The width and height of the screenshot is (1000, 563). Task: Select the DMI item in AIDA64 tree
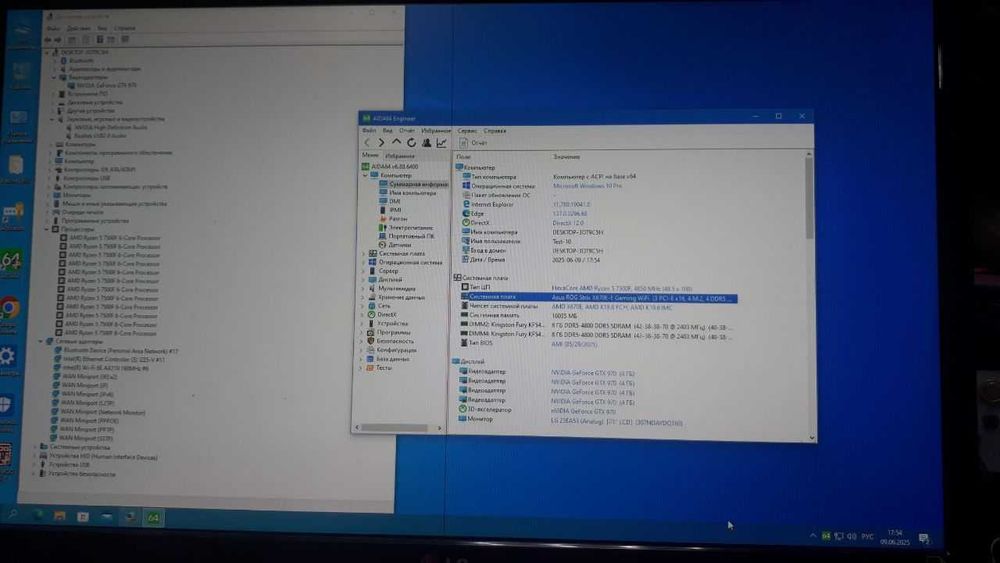coord(390,201)
